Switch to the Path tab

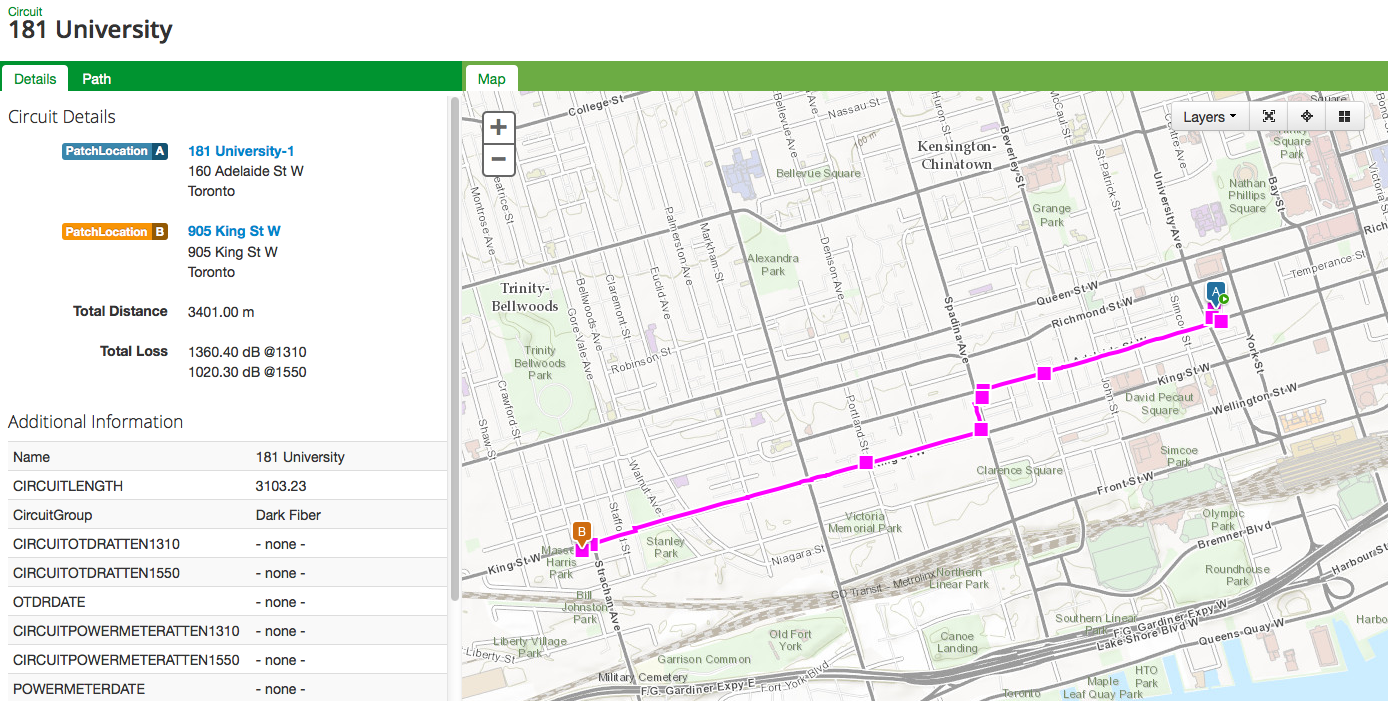pos(96,78)
